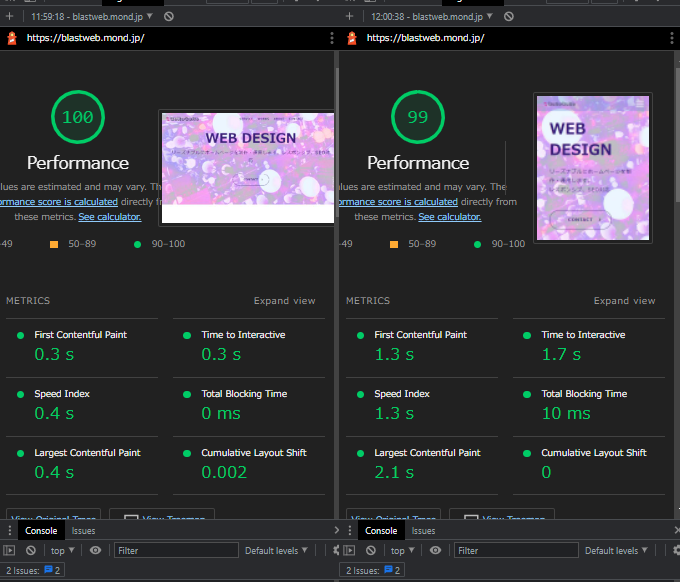Open right 'top' context dropdown
The height and width of the screenshot is (582, 680).
[x=402, y=550]
